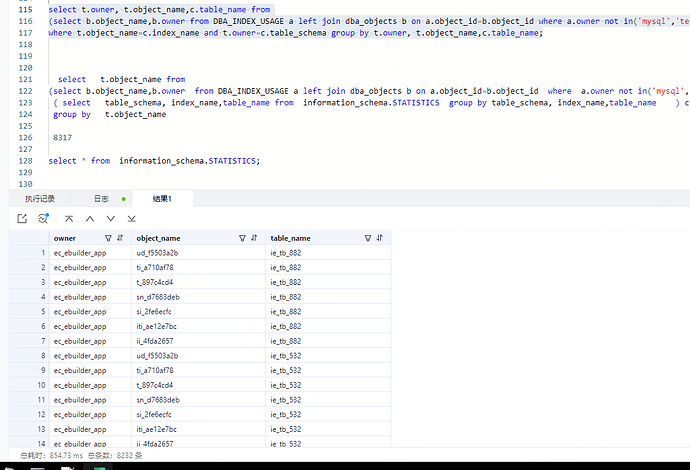Open filter on object_name column
This screenshot has height=470, width=690.
(x=242, y=238)
